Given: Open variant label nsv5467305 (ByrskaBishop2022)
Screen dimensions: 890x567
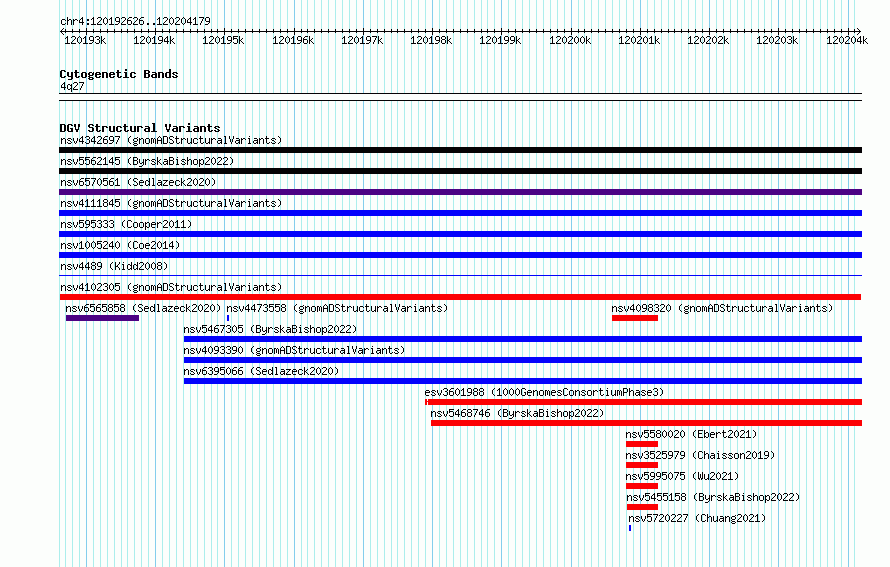Looking at the screenshot, I should [270, 329].
